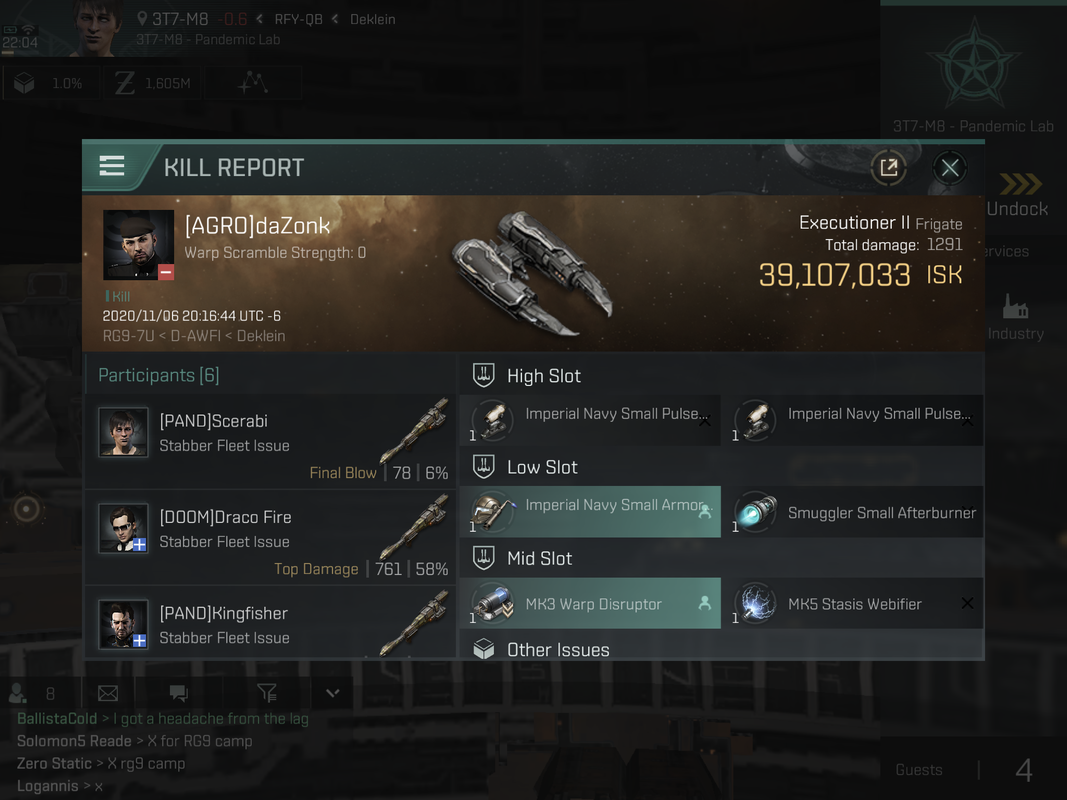The height and width of the screenshot is (800, 1067).
Task: Expand the Other Issues section
Action: click(x=721, y=649)
